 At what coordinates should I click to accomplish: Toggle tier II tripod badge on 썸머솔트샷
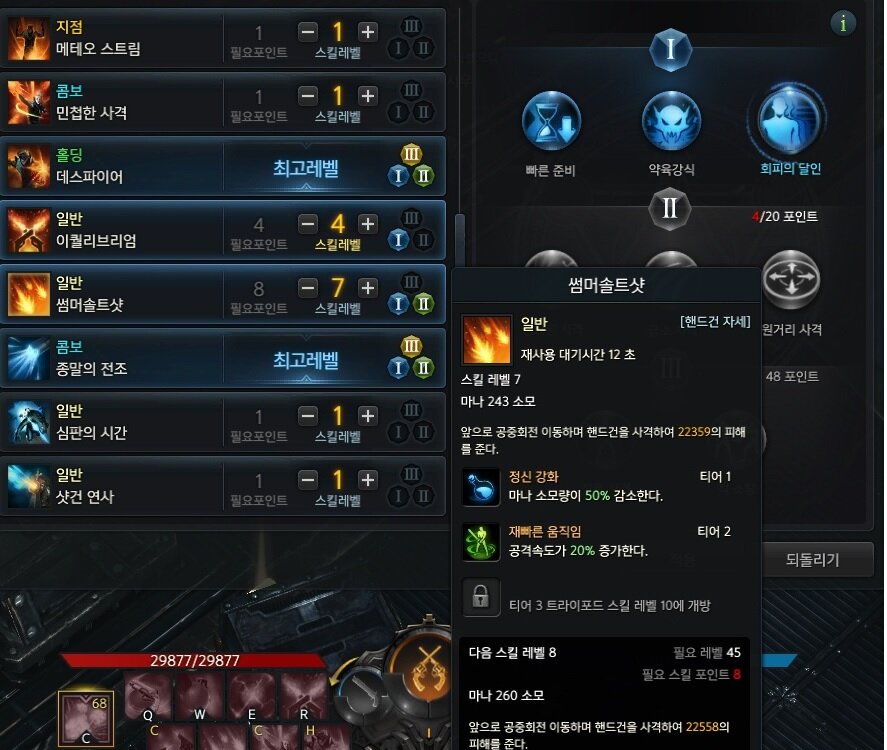pos(423,304)
